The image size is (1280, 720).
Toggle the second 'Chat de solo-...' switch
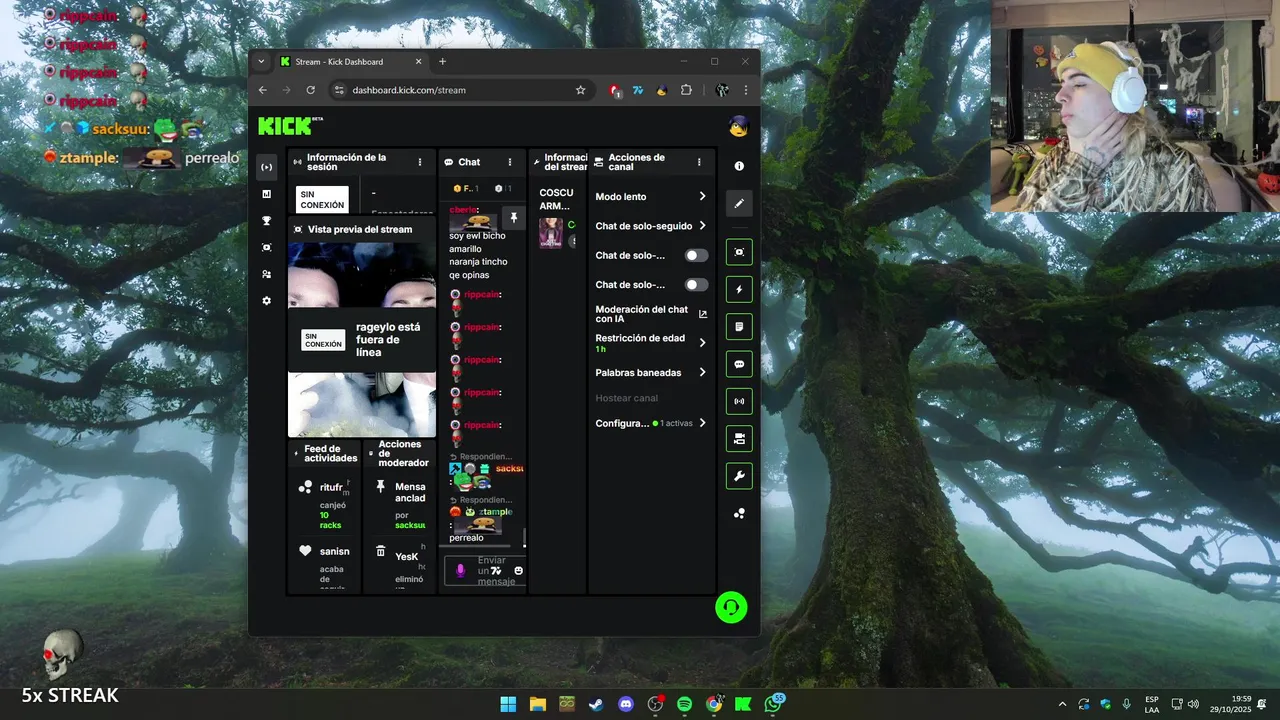tap(696, 285)
